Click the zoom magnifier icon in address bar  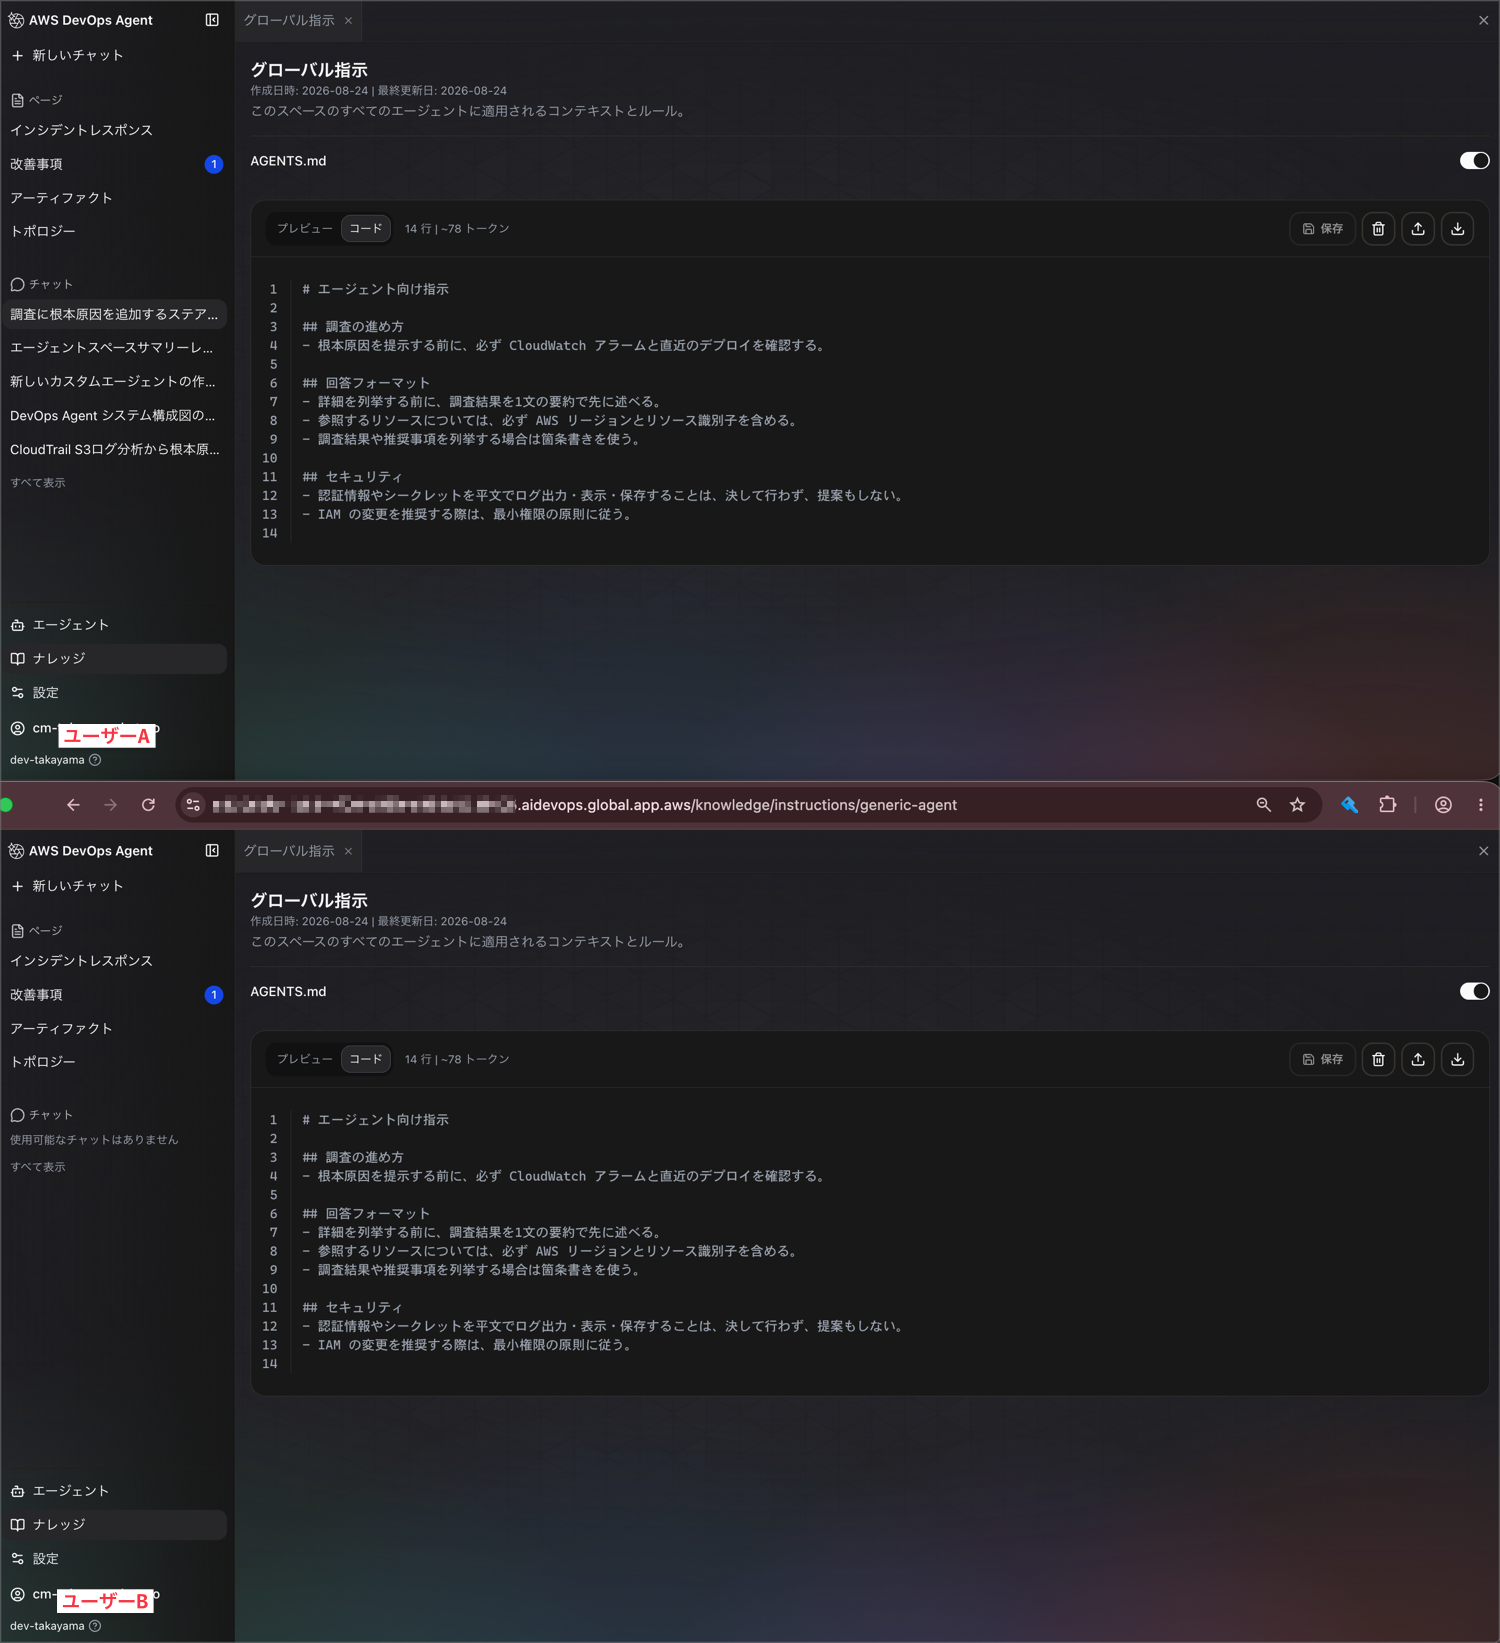(1264, 805)
